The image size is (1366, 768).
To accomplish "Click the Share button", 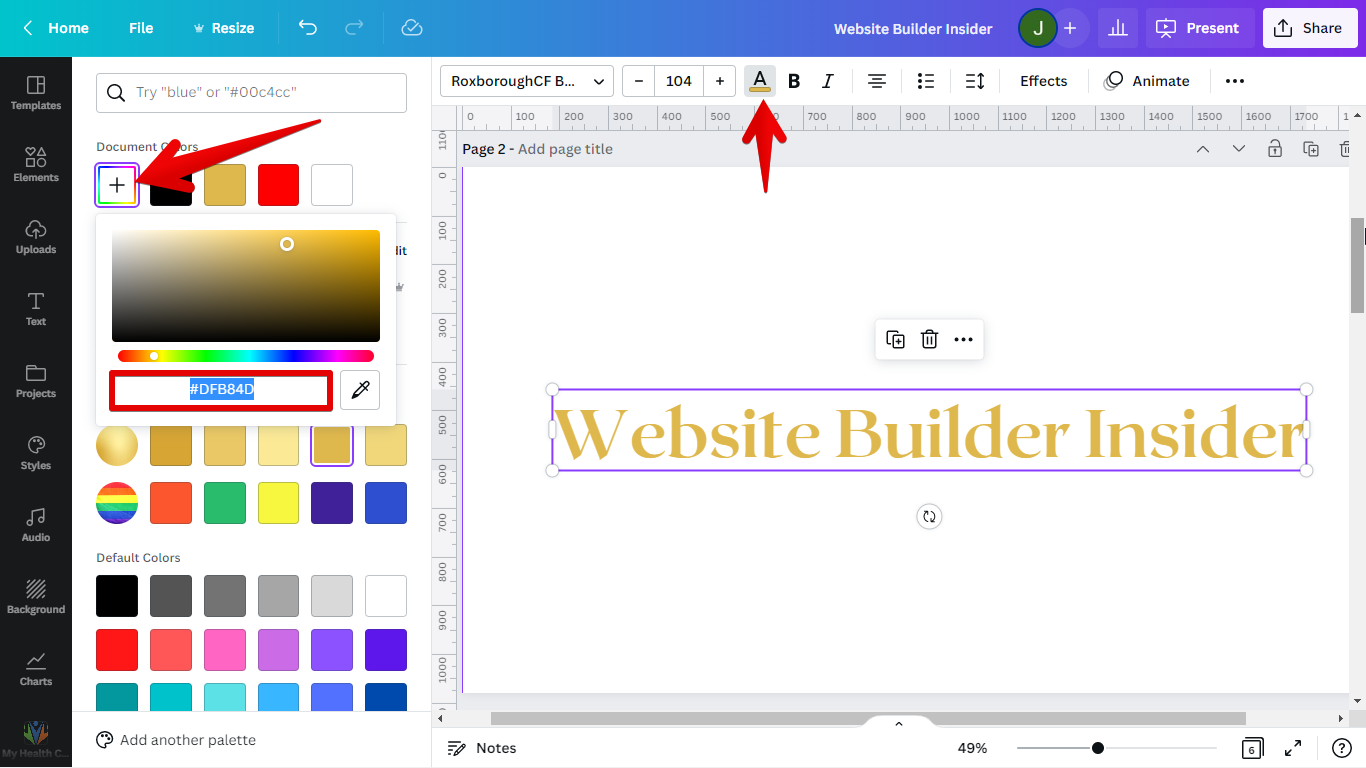I will [1309, 28].
